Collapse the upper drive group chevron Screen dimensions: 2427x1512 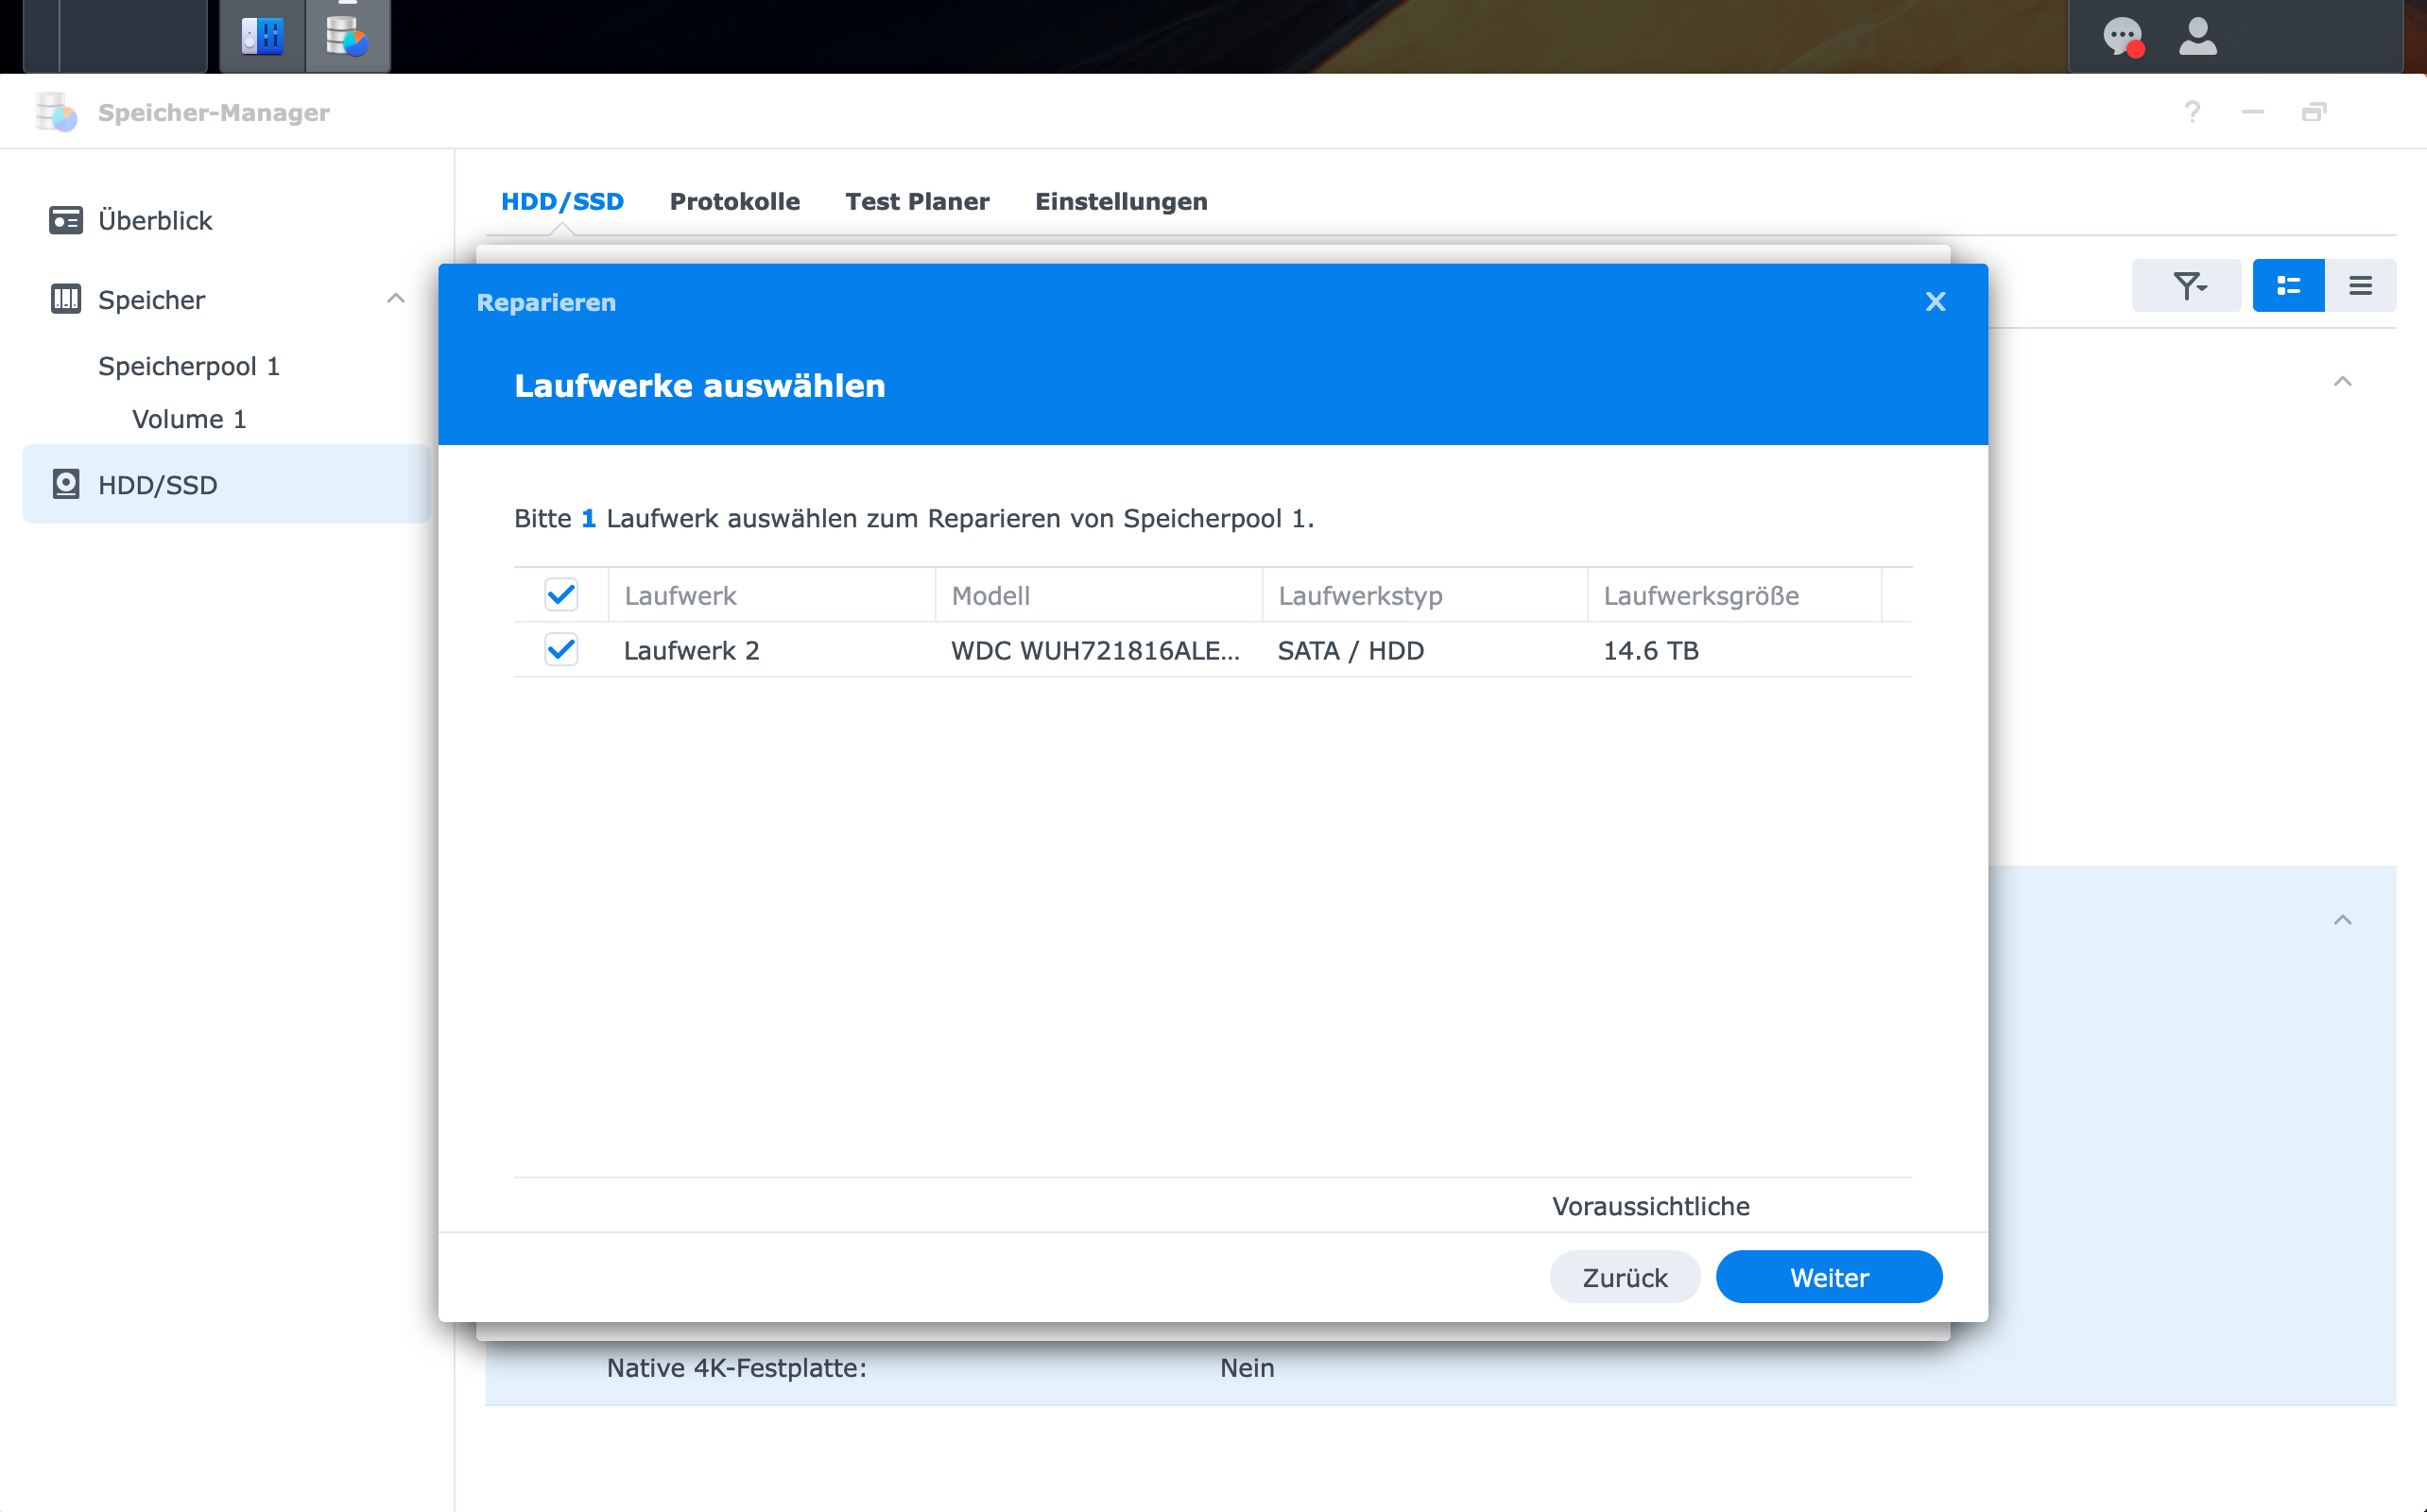(2342, 381)
